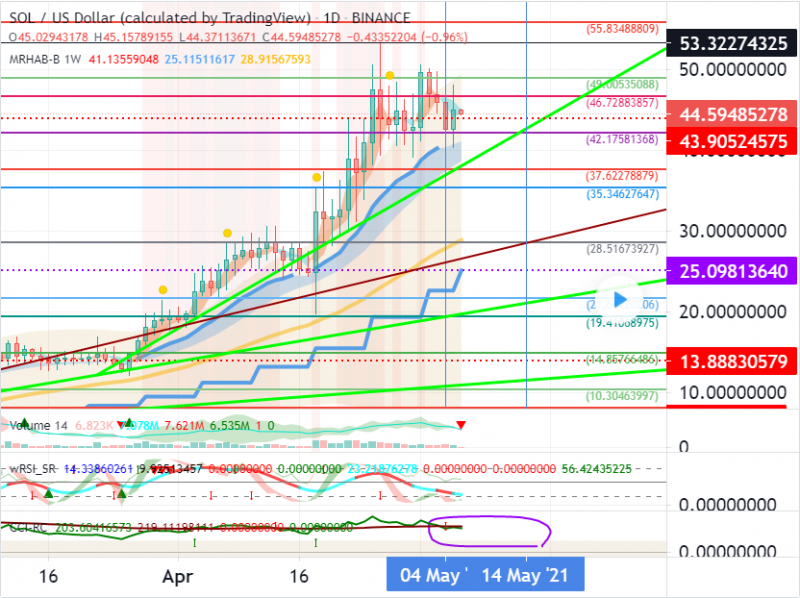Viewport: 800px width, 598px height.
Task: Click the 53.32274325 black price label
Action: (x=733, y=43)
